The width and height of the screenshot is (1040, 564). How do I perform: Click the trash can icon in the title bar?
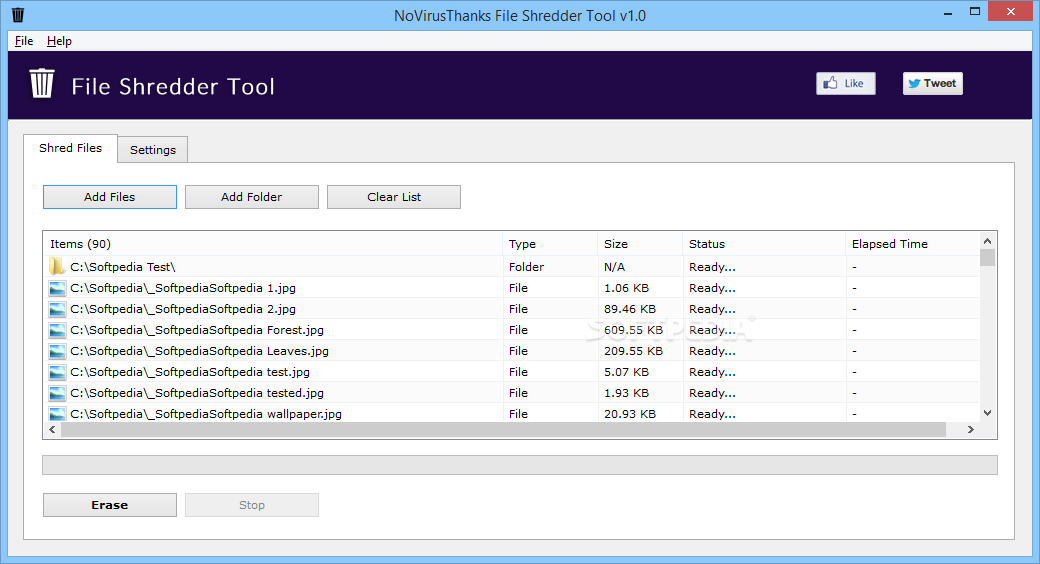coord(18,15)
